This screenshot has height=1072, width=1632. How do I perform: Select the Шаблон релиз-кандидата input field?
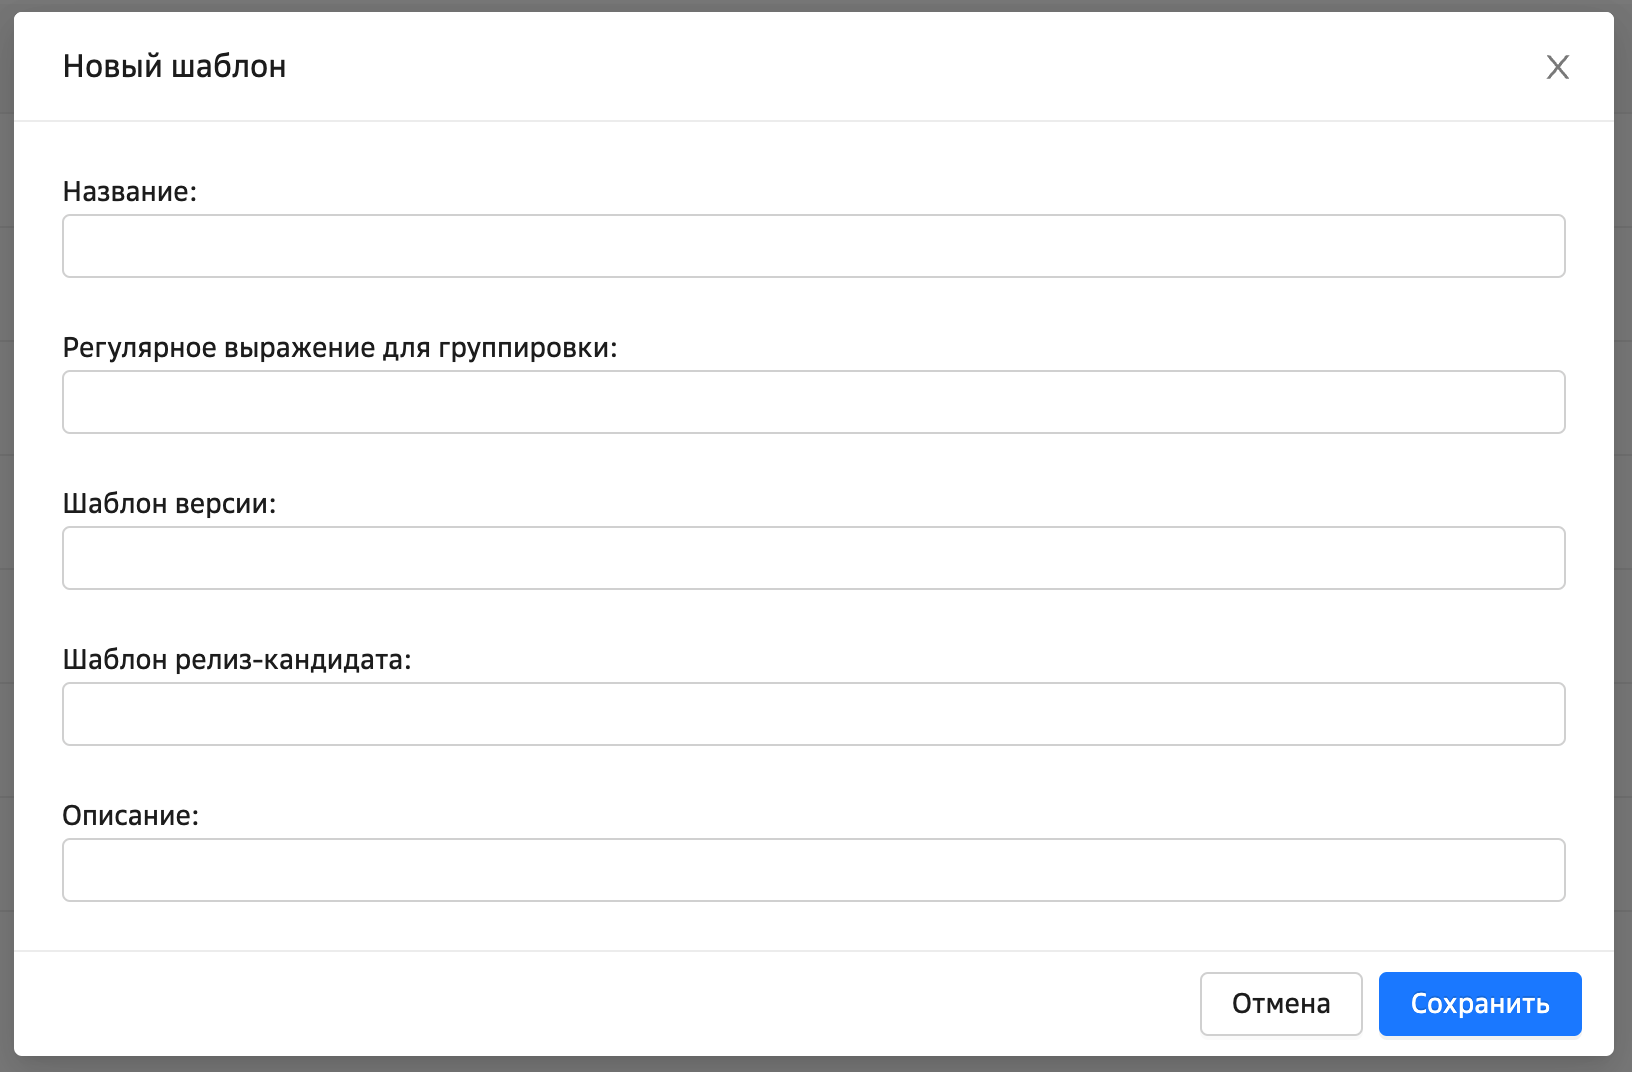813,714
